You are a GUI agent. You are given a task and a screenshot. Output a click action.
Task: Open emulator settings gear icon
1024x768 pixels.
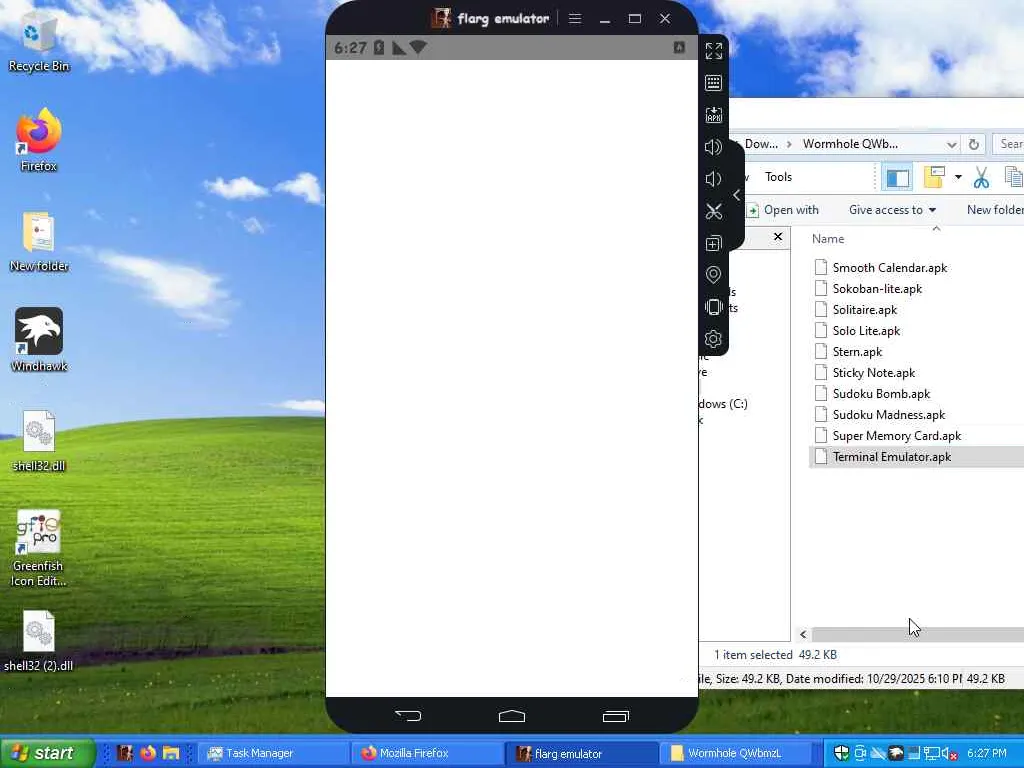coord(713,339)
